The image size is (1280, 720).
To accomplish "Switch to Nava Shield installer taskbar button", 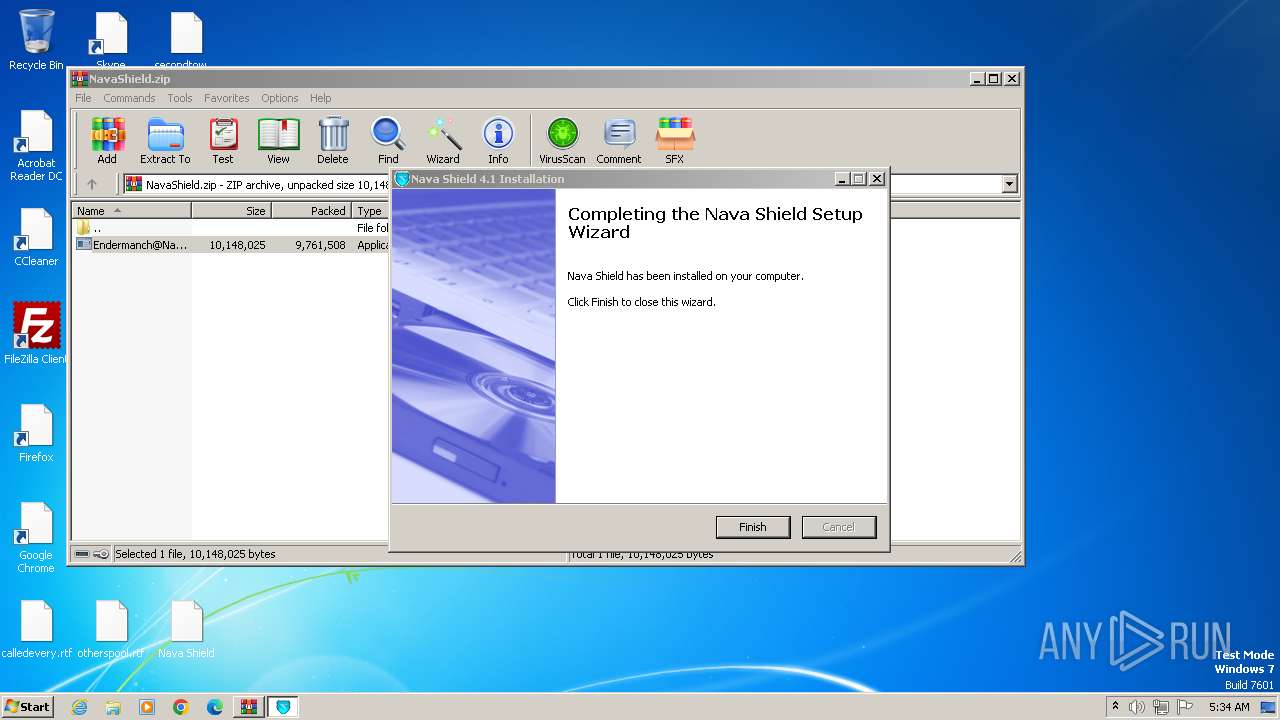I will point(284,707).
